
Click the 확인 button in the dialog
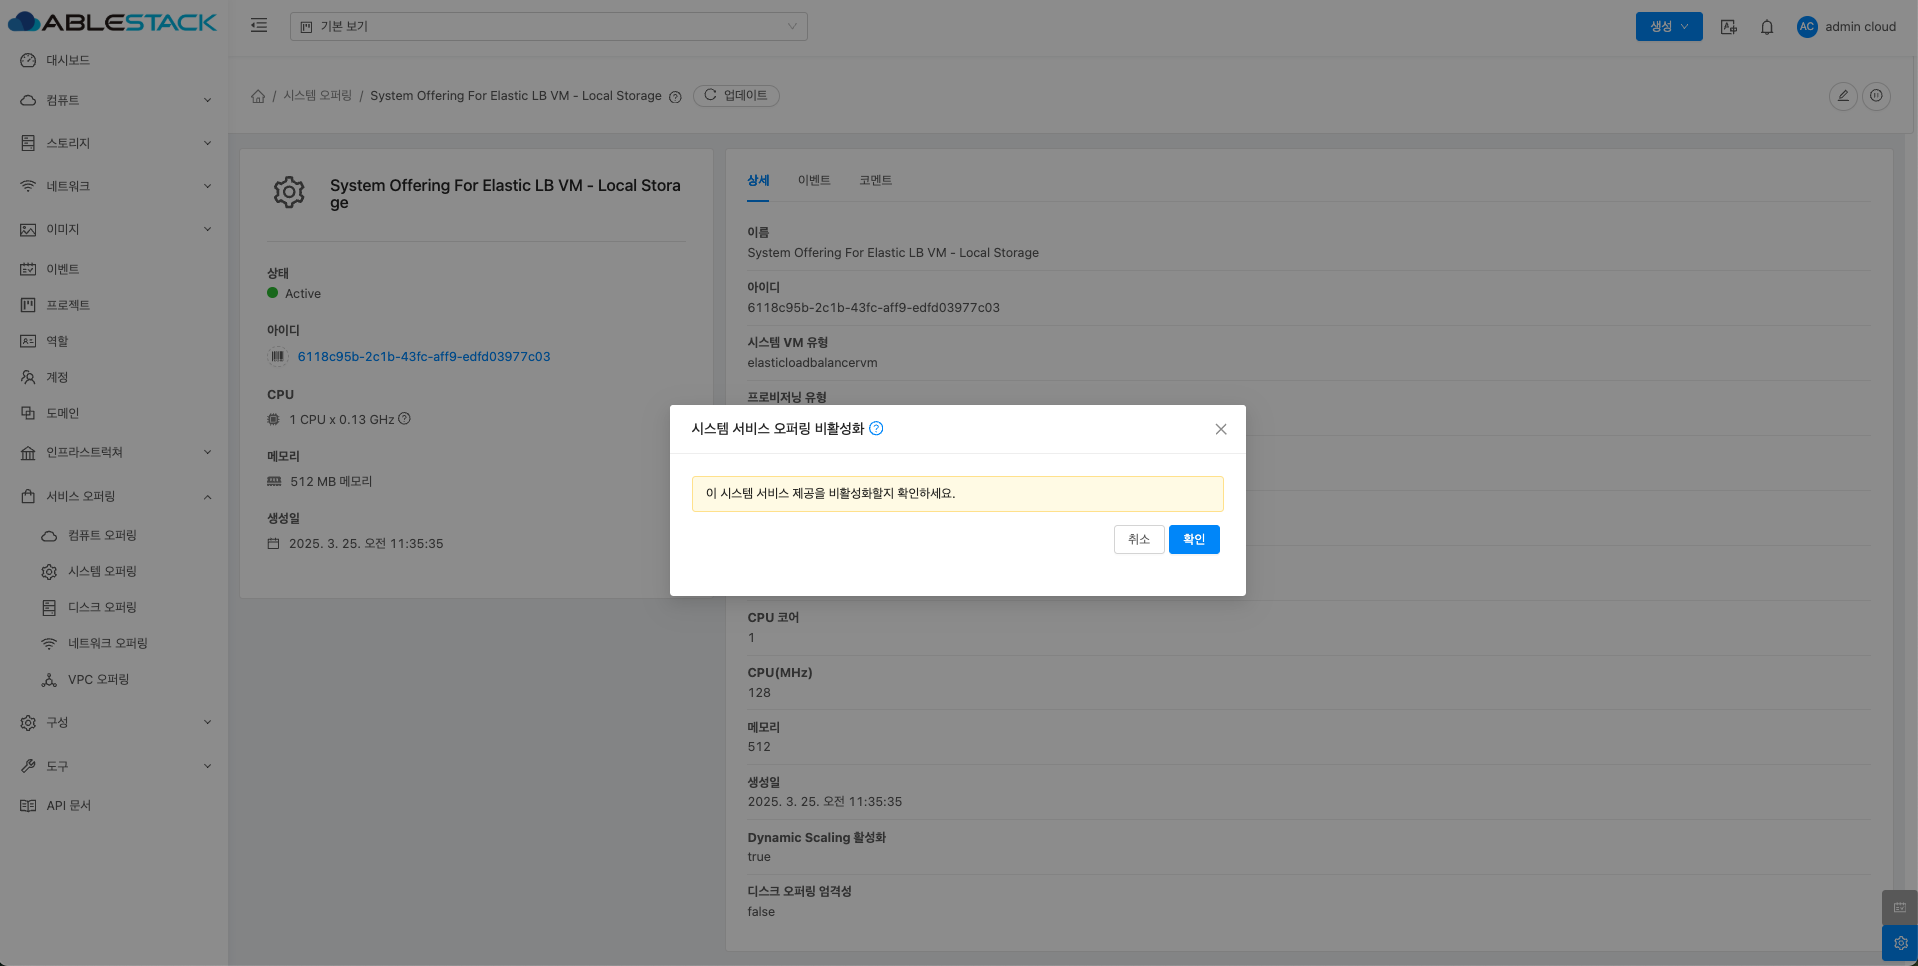(x=1193, y=539)
